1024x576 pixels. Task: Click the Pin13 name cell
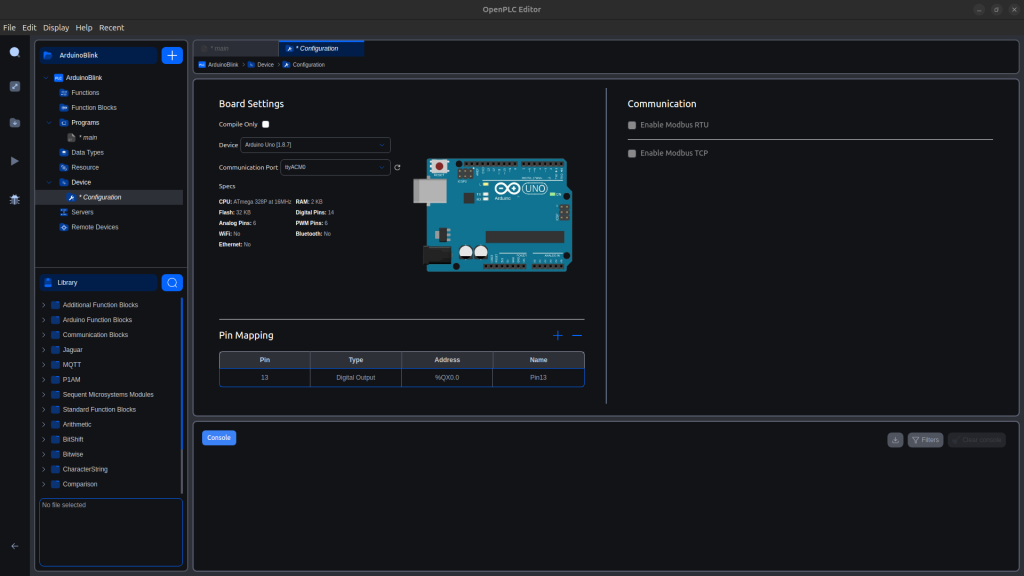point(538,378)
